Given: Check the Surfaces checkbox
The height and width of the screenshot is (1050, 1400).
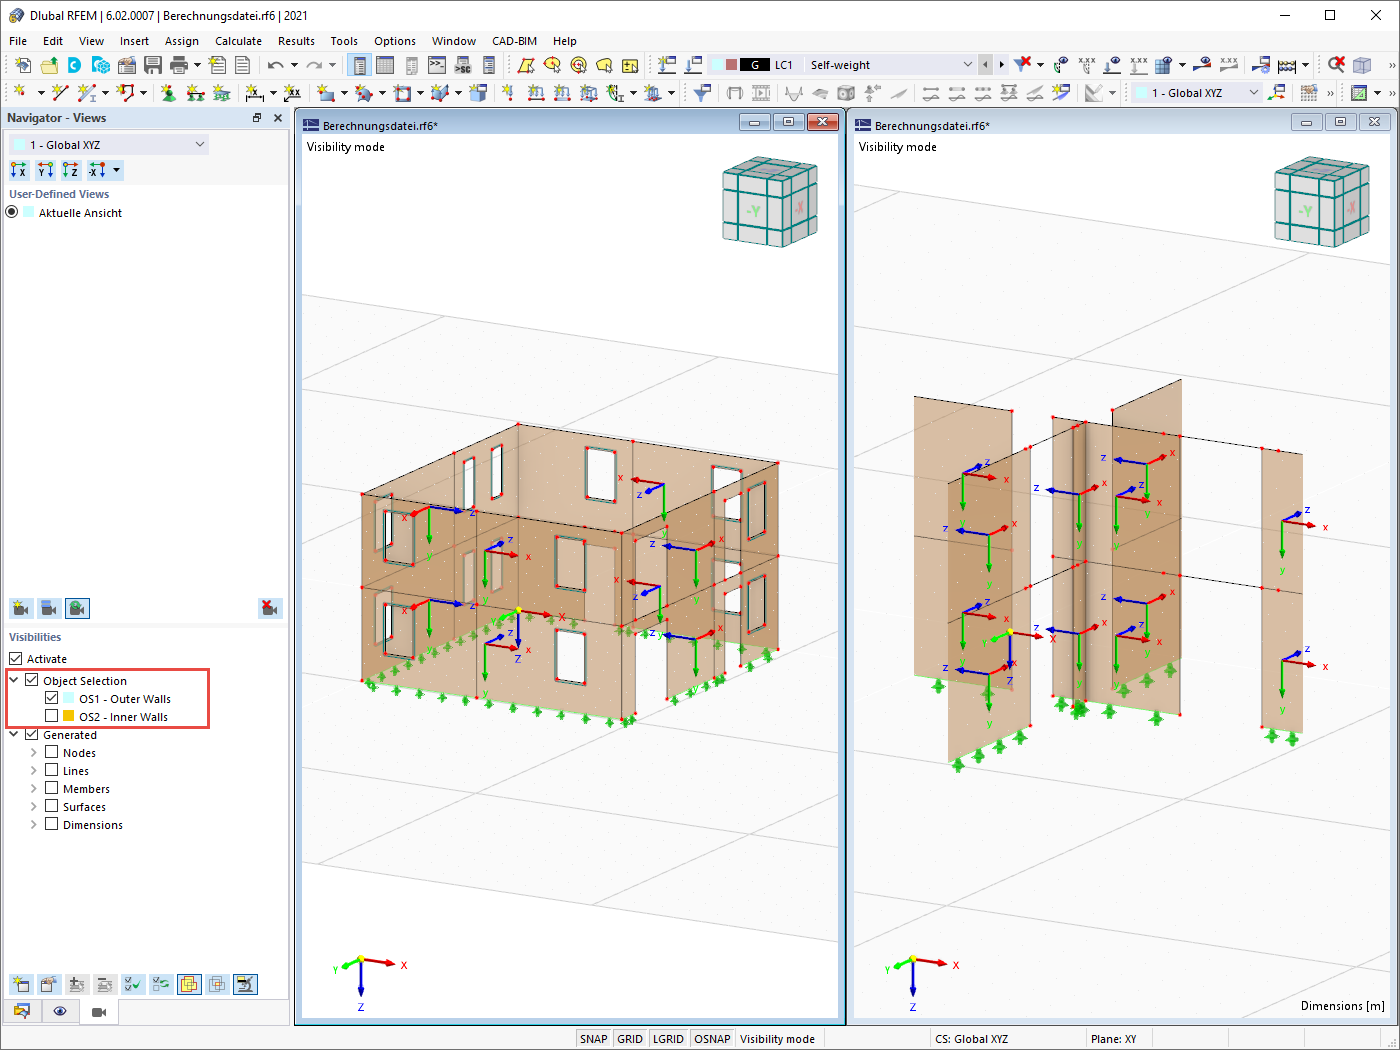Looking at the screenshot, I should tap(51, 807).
